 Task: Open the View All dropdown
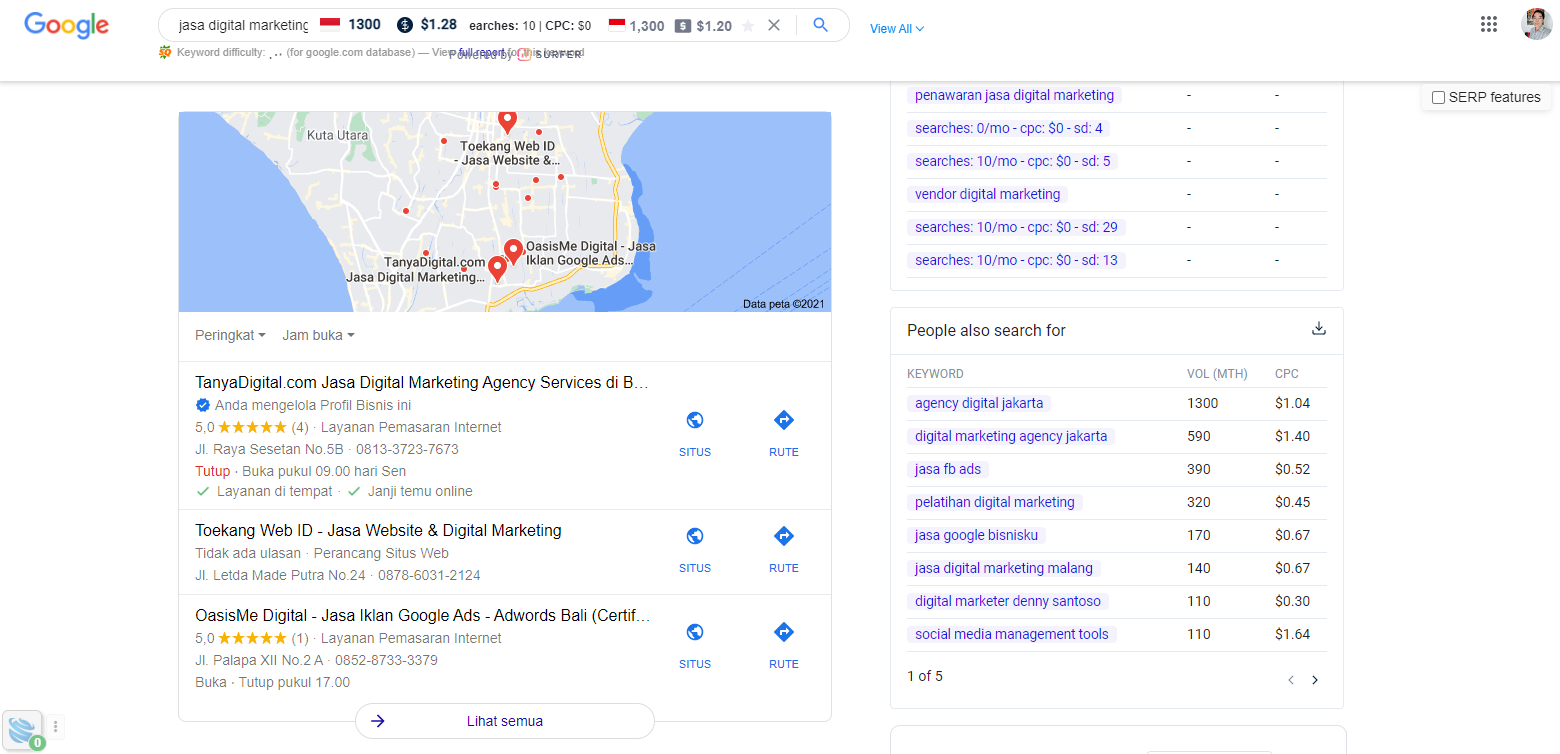(897, 29)
